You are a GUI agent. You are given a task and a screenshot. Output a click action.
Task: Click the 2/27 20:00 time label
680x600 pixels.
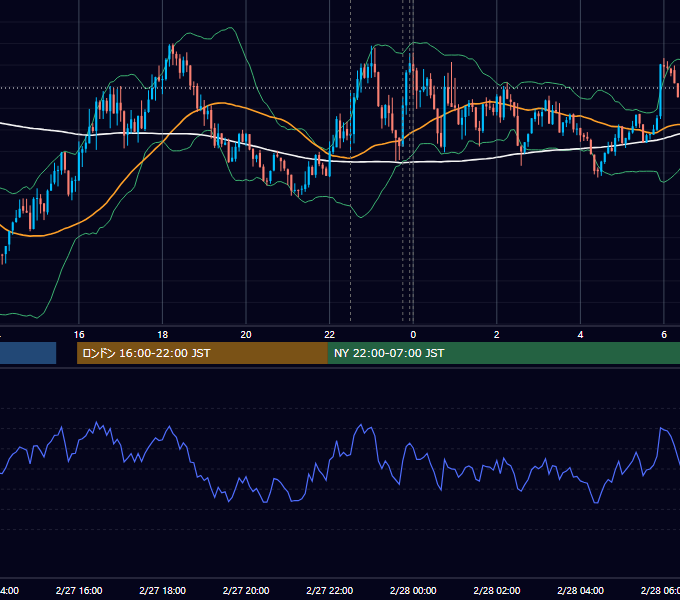(x=246, y=590)
